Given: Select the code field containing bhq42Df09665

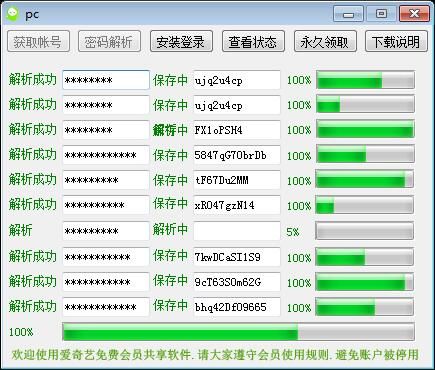Looking at the screenshot, I should [237, 307].
